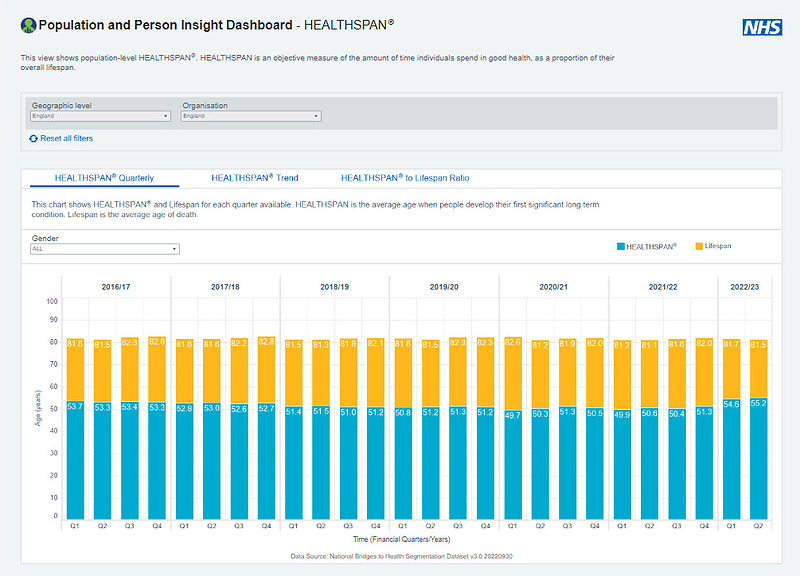
Task: Open the HEALTHSPAN to Lifespan Ratio tab
Action: (x=405, y=178)
